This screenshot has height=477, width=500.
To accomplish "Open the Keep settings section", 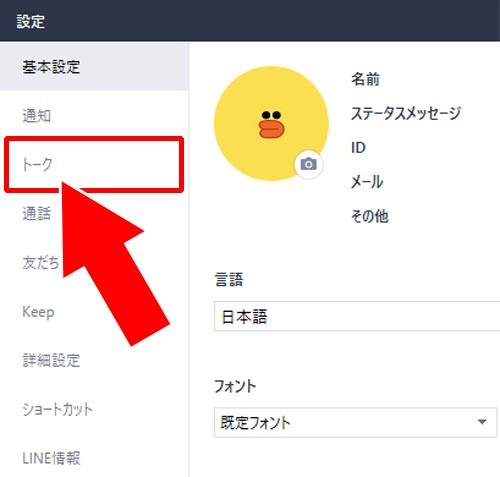I will (x=38, y=312).
